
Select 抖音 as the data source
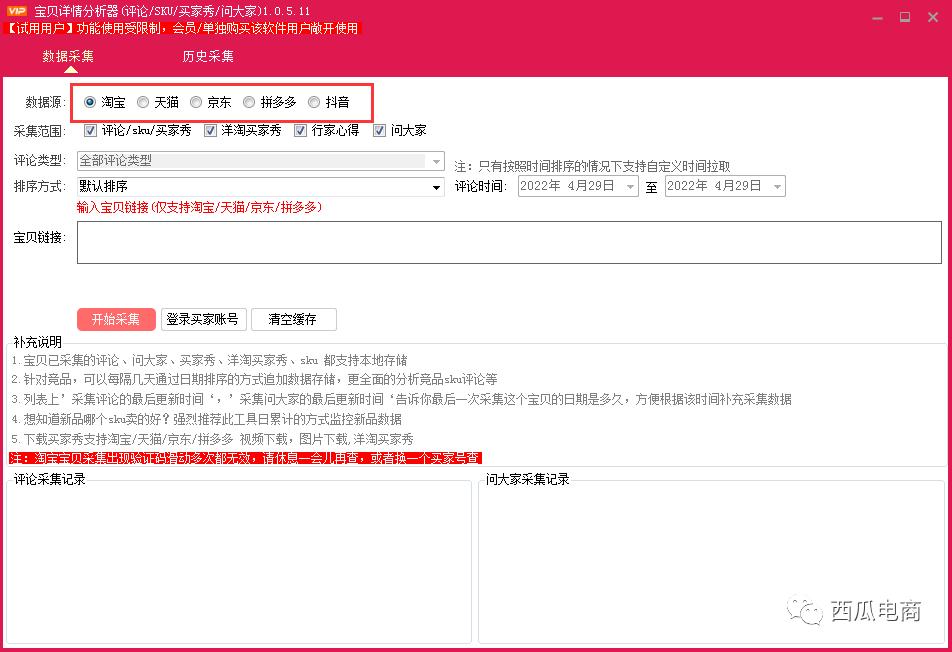tap(314, 102)
